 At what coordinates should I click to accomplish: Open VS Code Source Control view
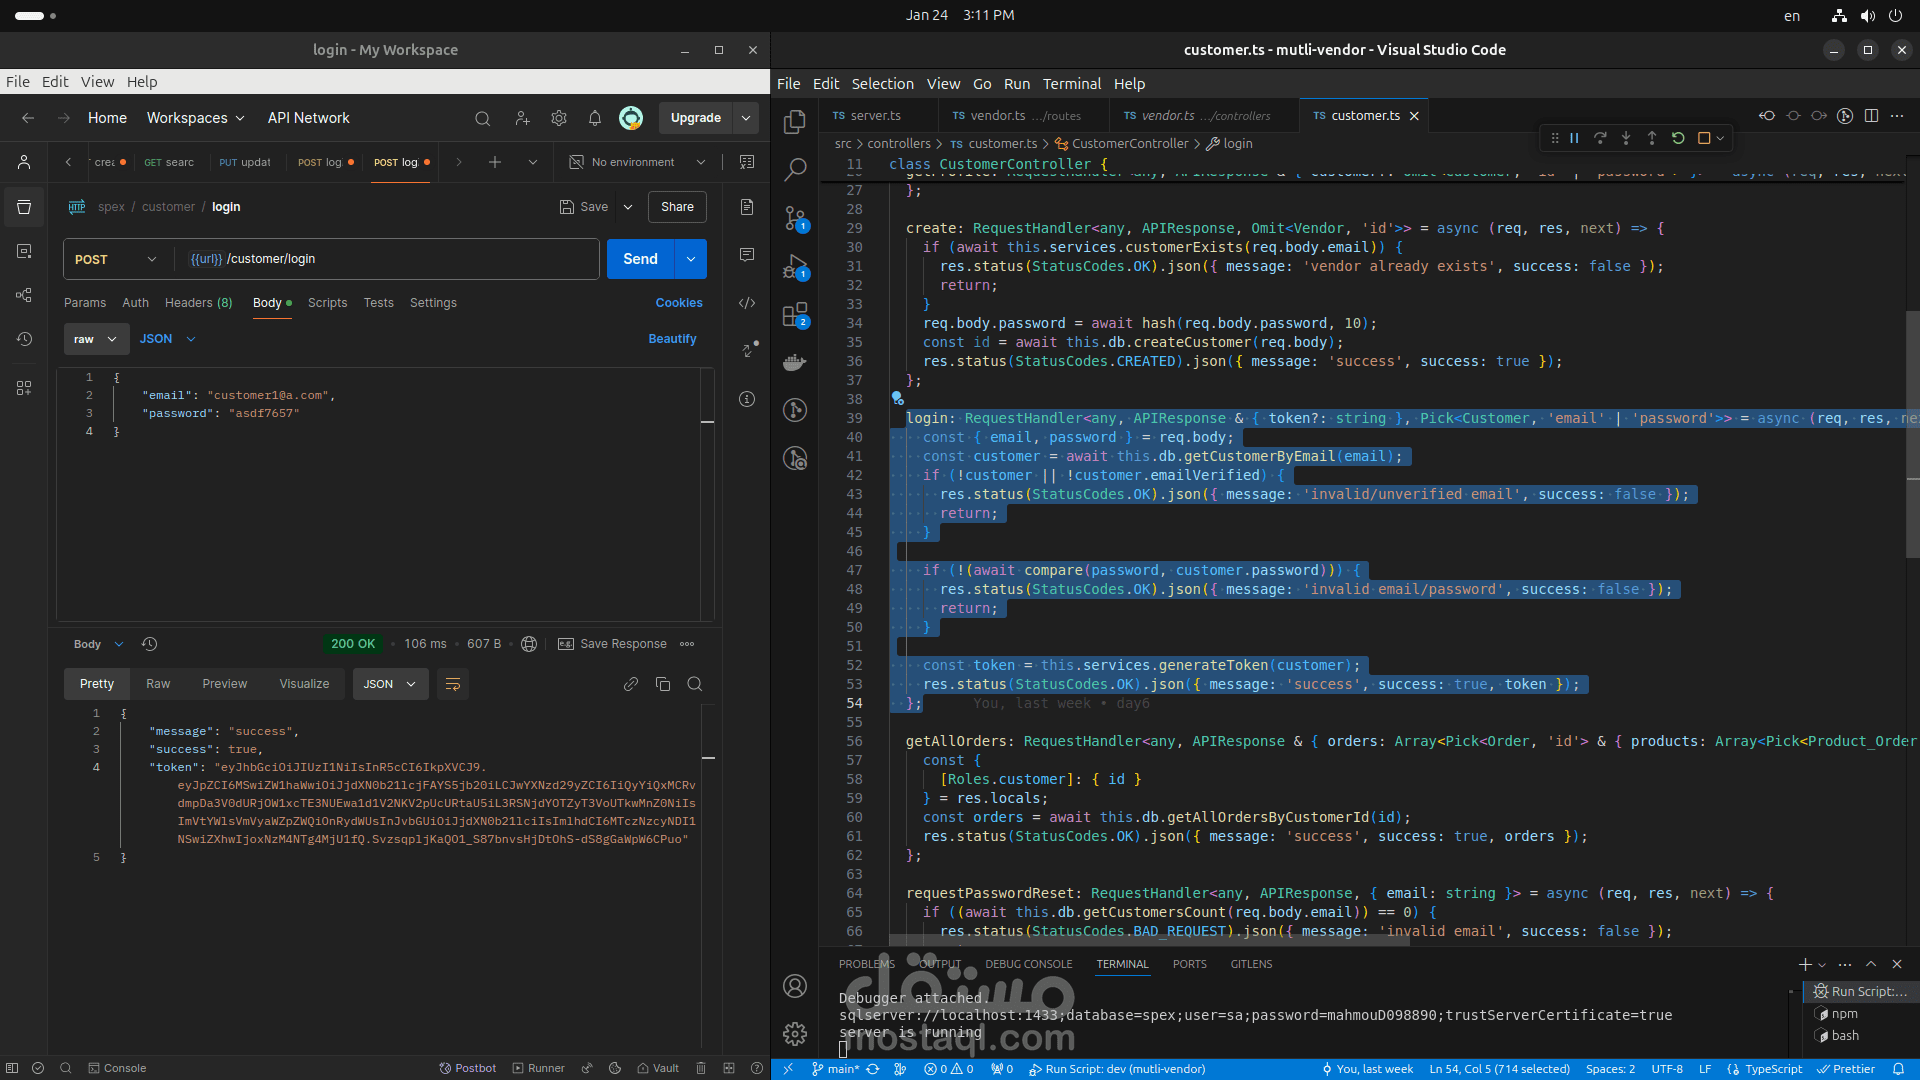pyautogui.click(x=795, y=217)
